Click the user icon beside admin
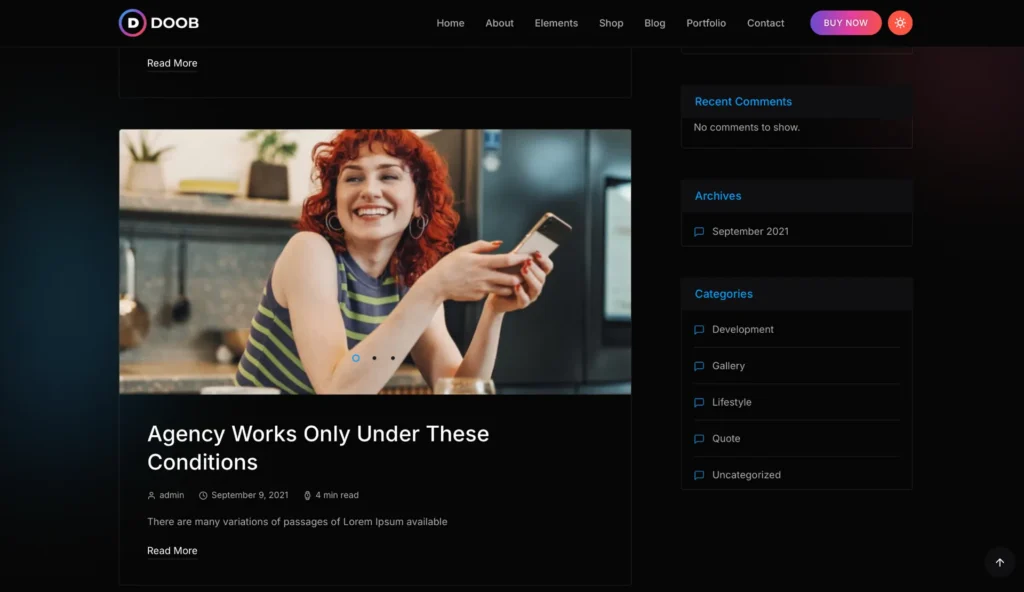Screen dimensions: 1024x592 coord(152,495)
